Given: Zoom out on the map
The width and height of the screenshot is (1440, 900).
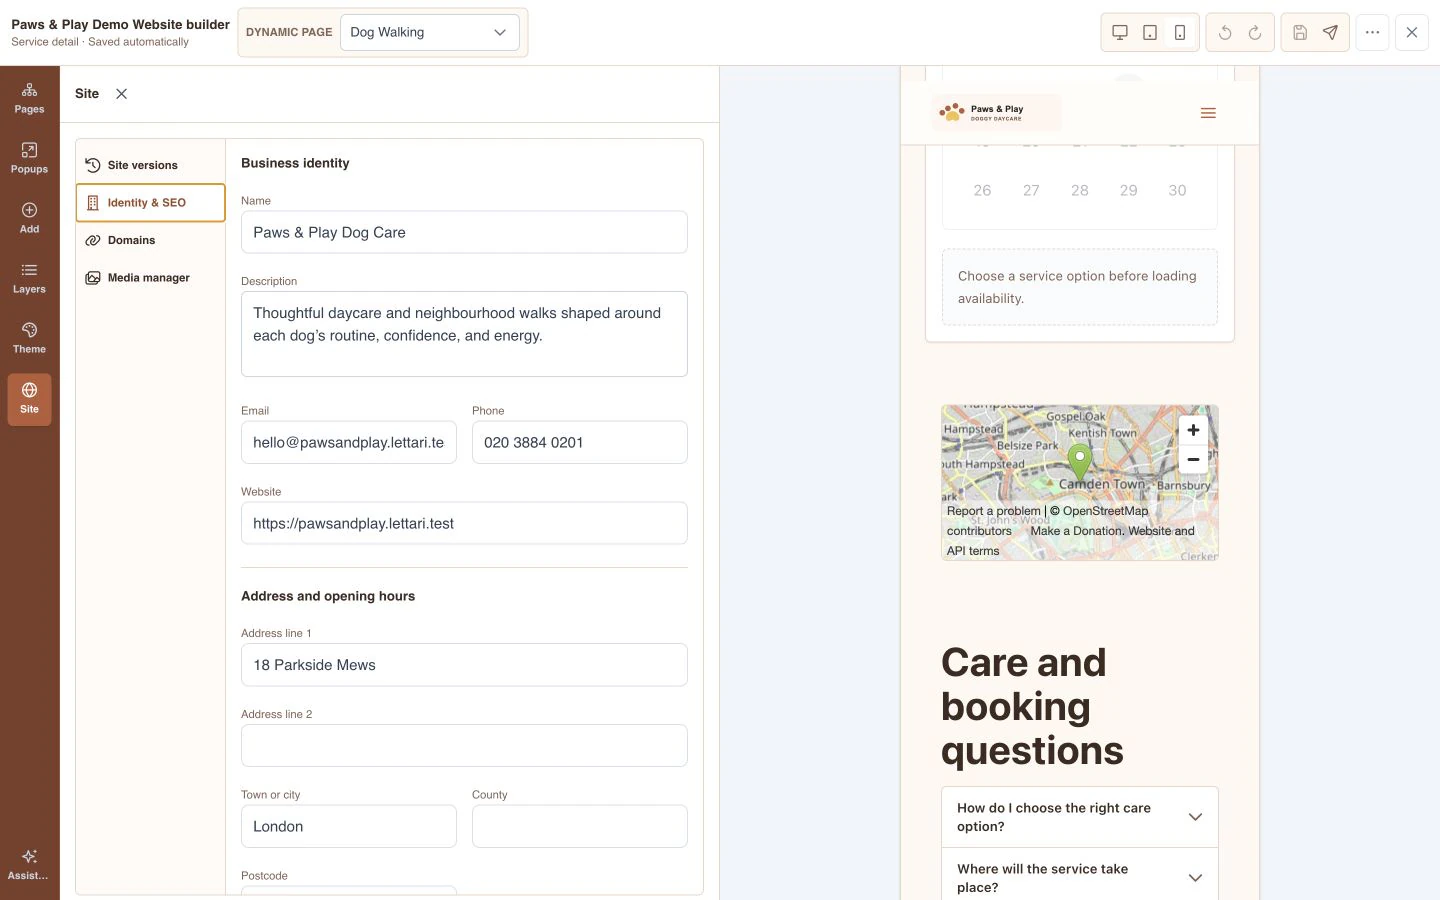Looking at the screenshot, I should [x=1193, y=459].
